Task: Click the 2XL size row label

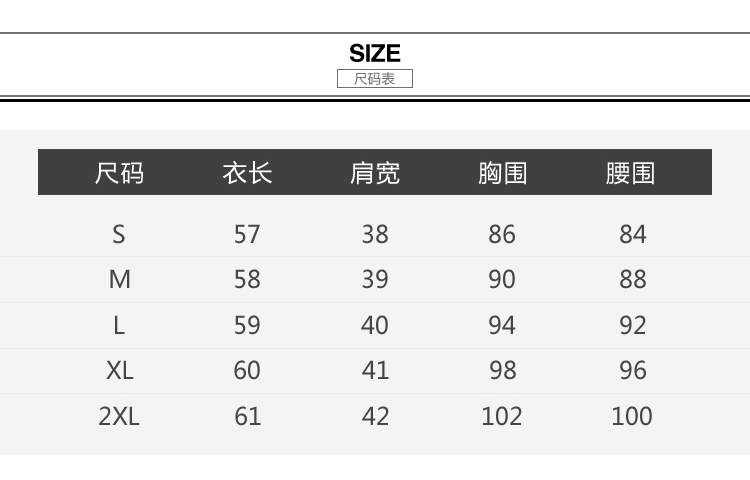Action: click(x=119, y=416)
